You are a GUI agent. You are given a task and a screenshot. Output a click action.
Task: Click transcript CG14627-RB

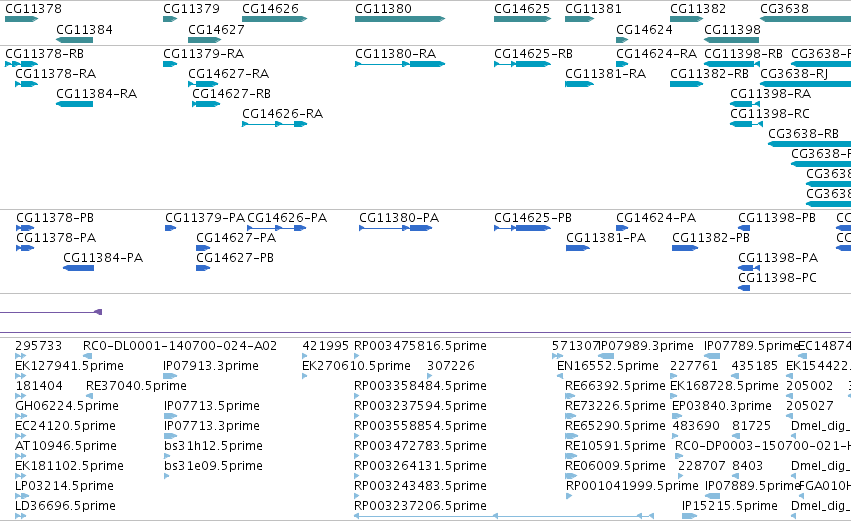(232, 94)
